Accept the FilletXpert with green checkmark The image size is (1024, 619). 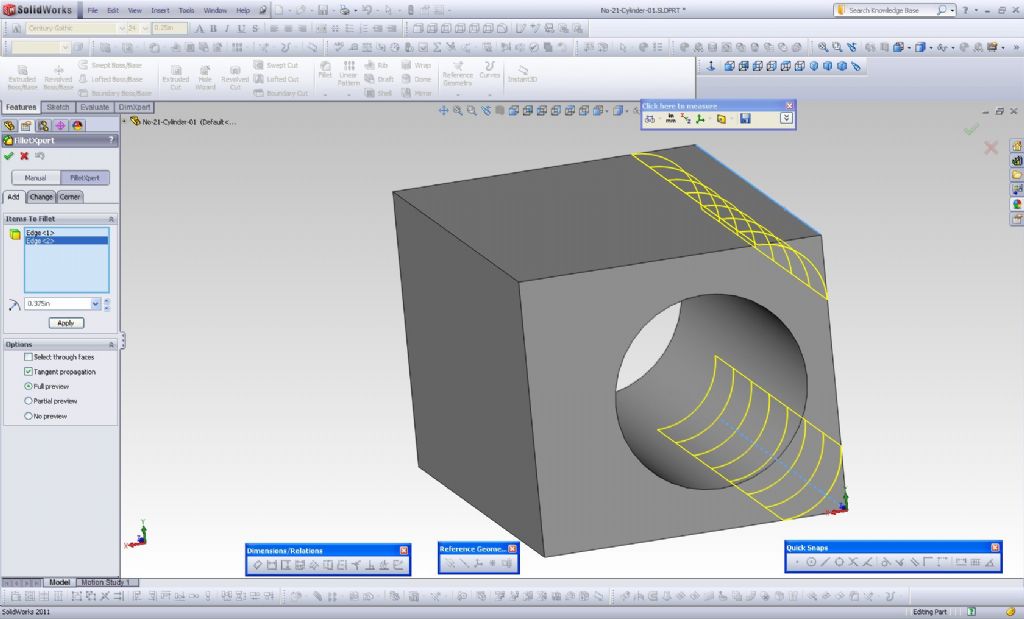click(8, 156)
